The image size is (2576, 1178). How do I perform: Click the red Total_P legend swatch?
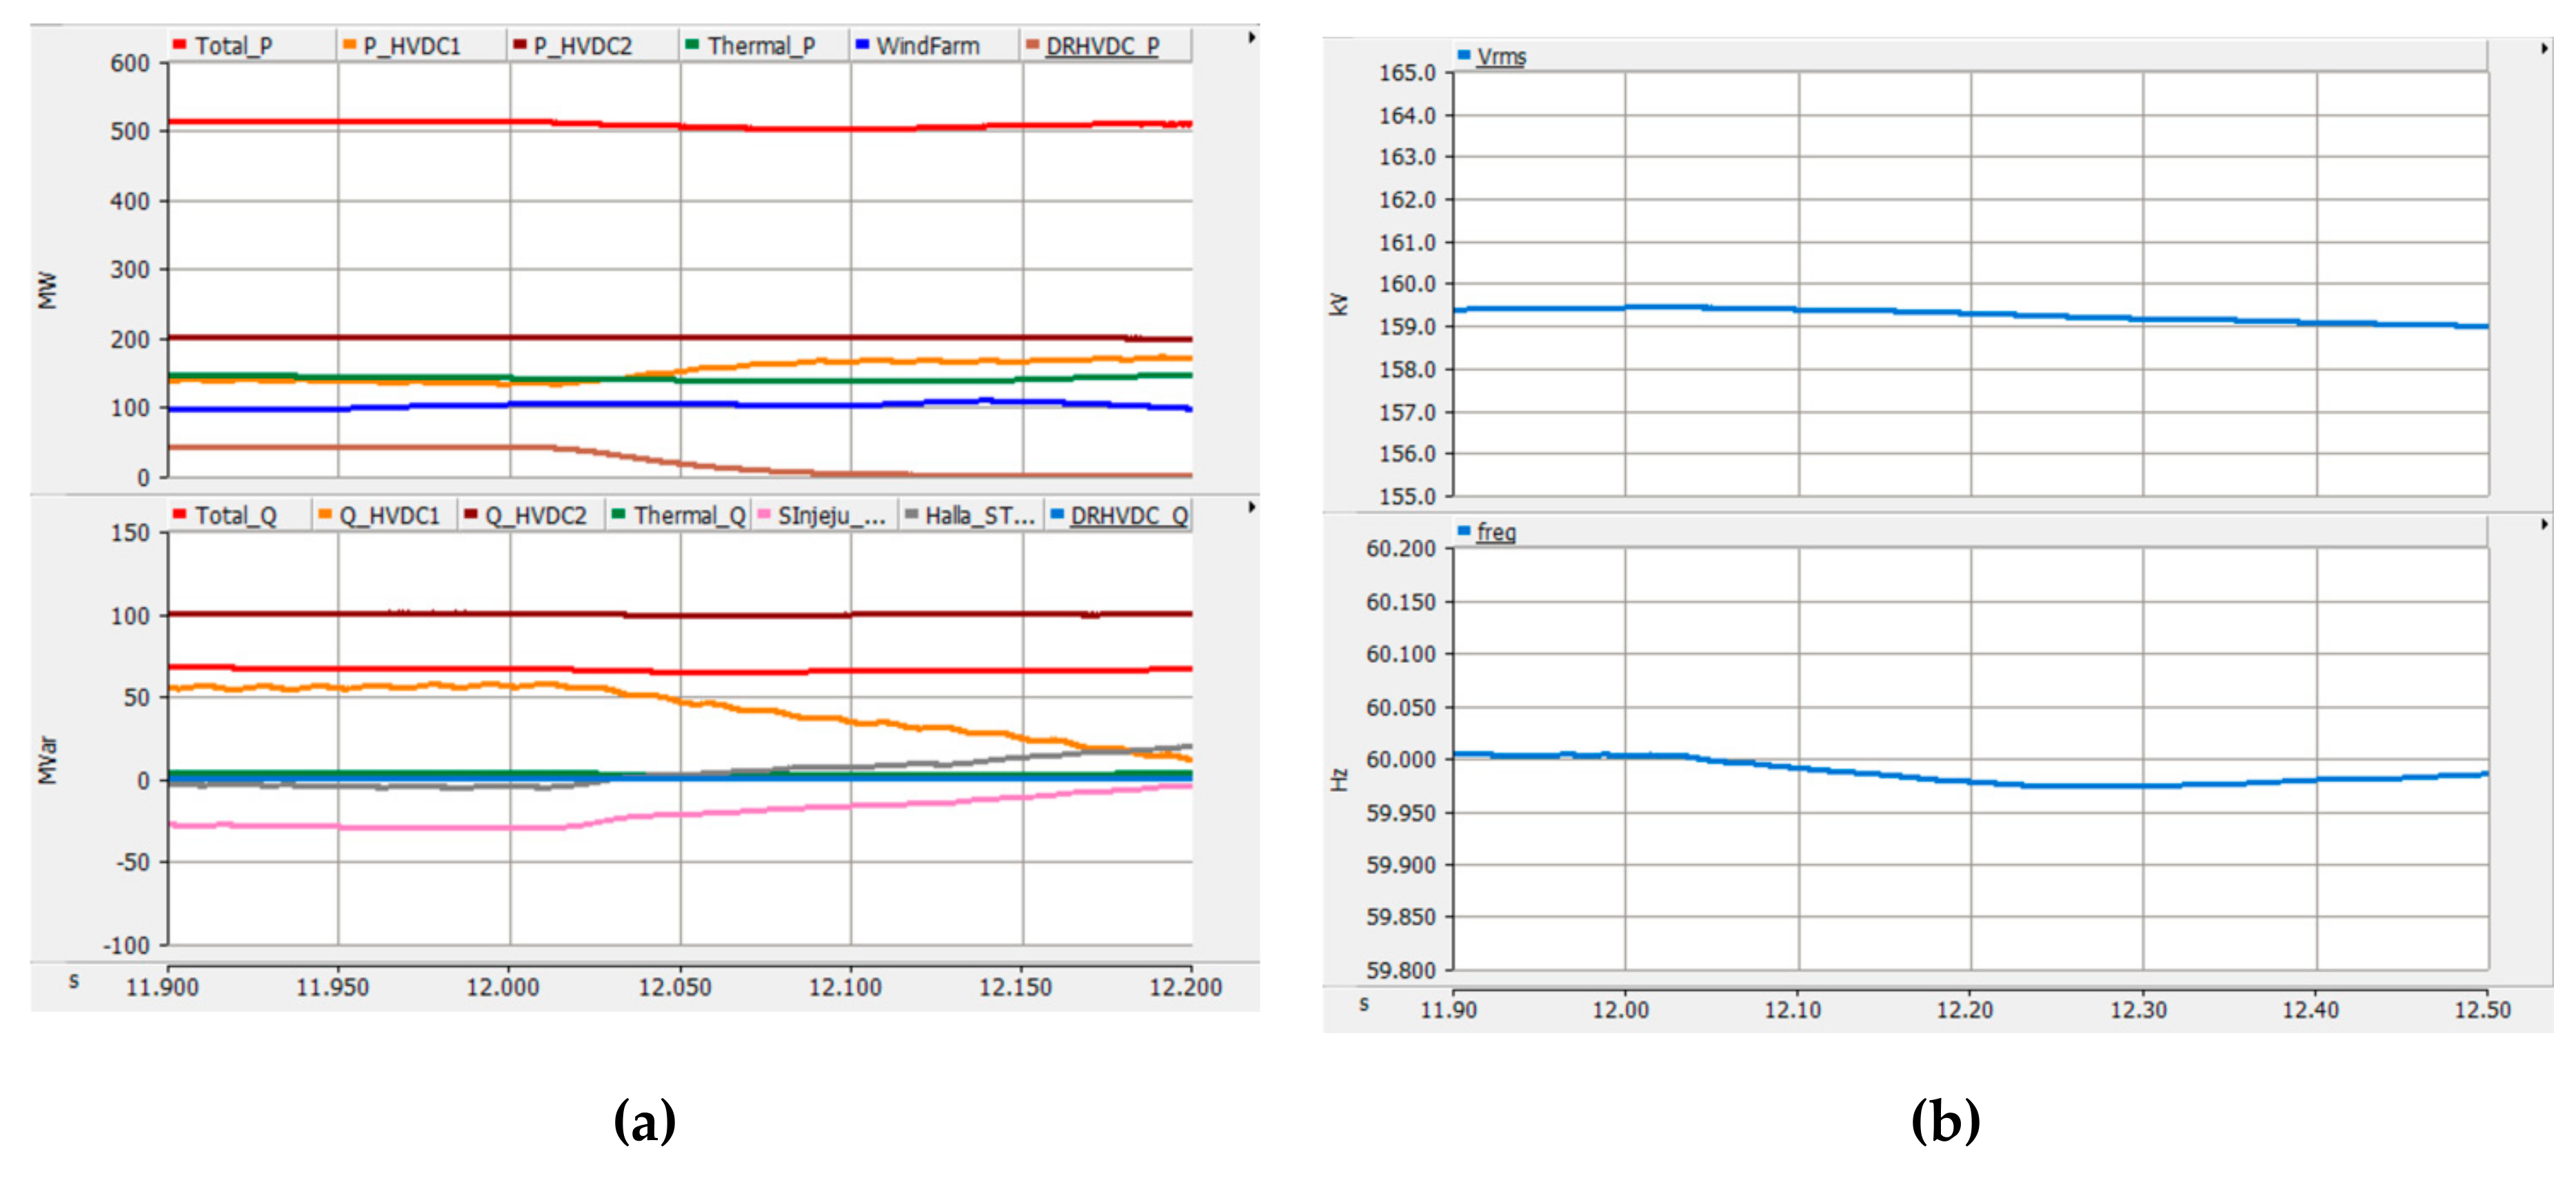tap(179, 44)
